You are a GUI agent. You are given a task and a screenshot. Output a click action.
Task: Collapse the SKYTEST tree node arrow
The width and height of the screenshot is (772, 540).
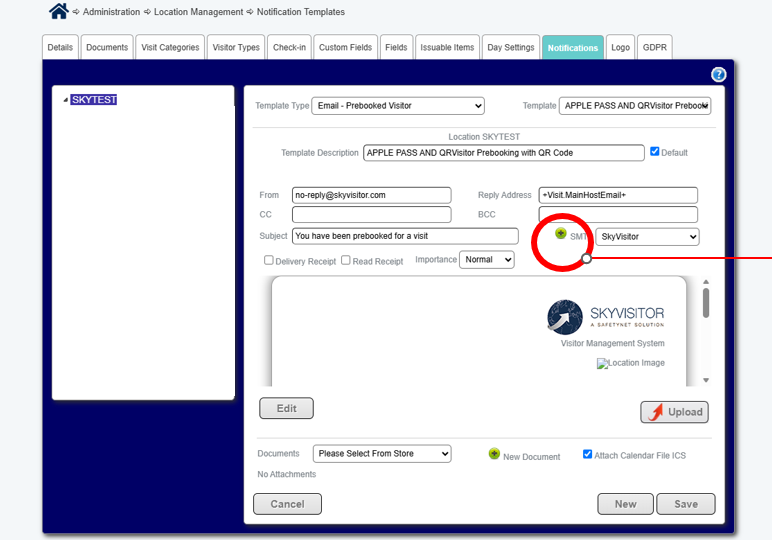click(65, 100)
